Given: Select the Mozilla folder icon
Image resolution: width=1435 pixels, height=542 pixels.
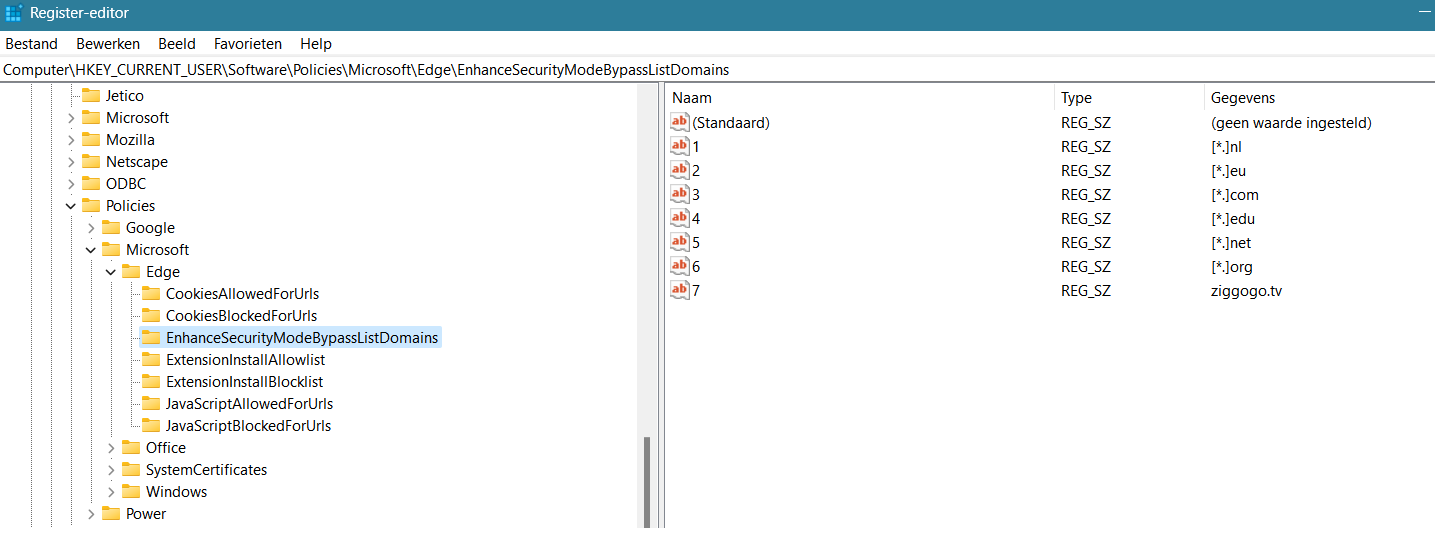Looking at the screenshot, I should pyautogui.click(x=91, y=140).
